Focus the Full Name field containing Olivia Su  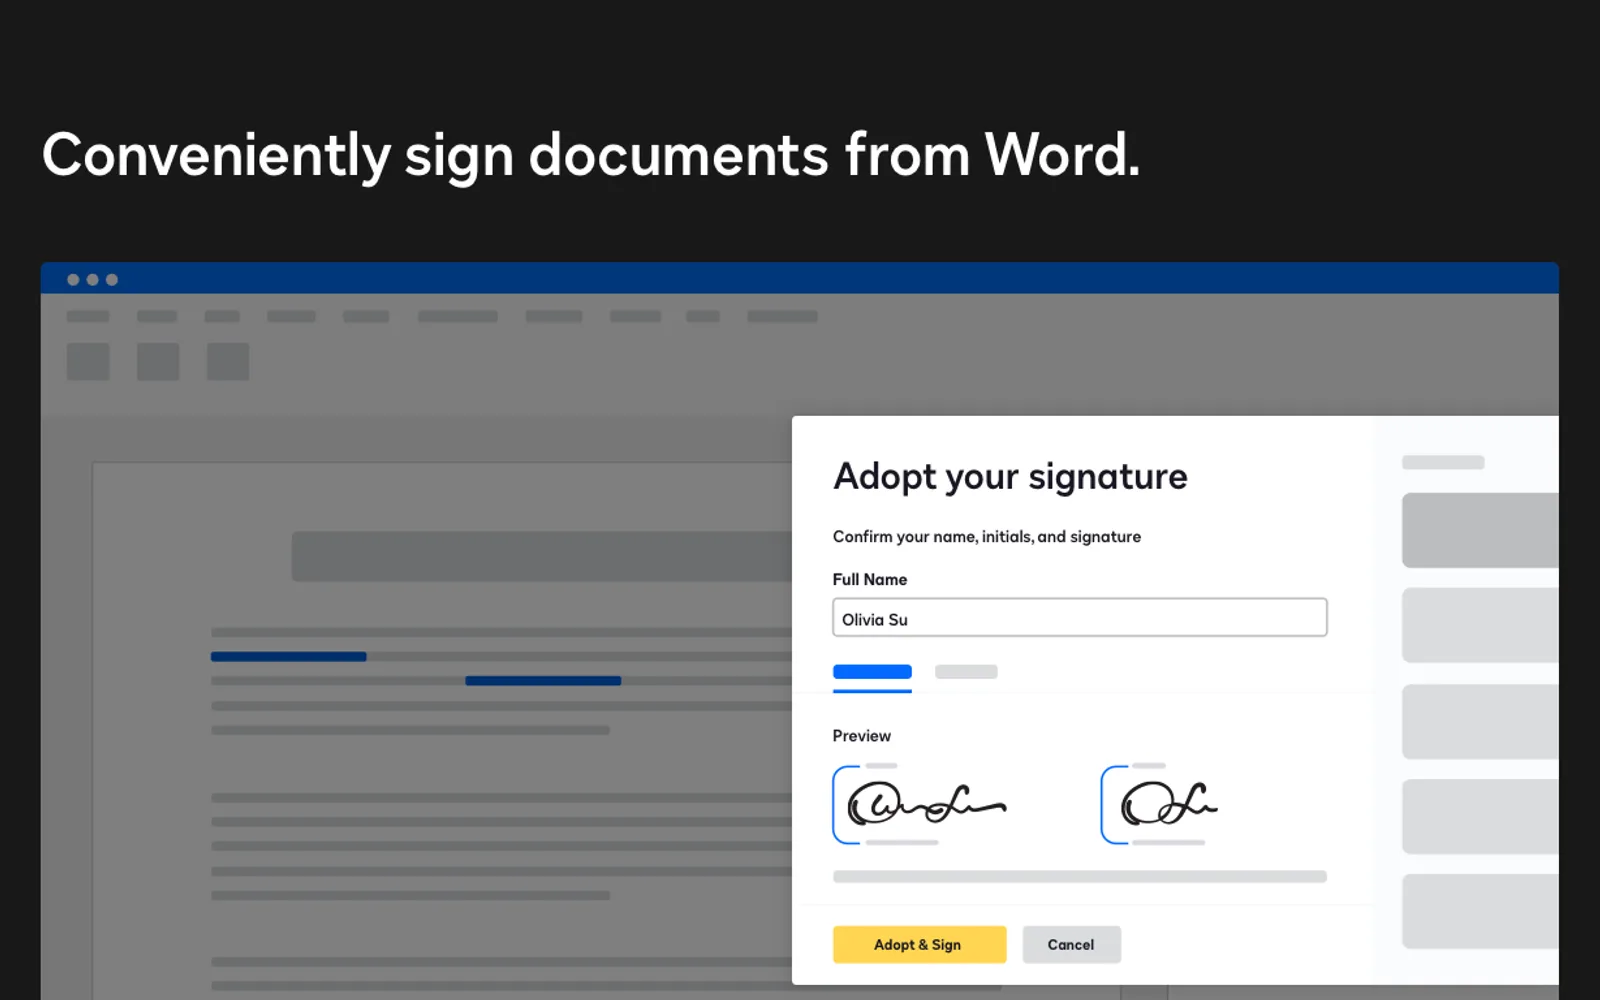click(x=1079, y=618)
